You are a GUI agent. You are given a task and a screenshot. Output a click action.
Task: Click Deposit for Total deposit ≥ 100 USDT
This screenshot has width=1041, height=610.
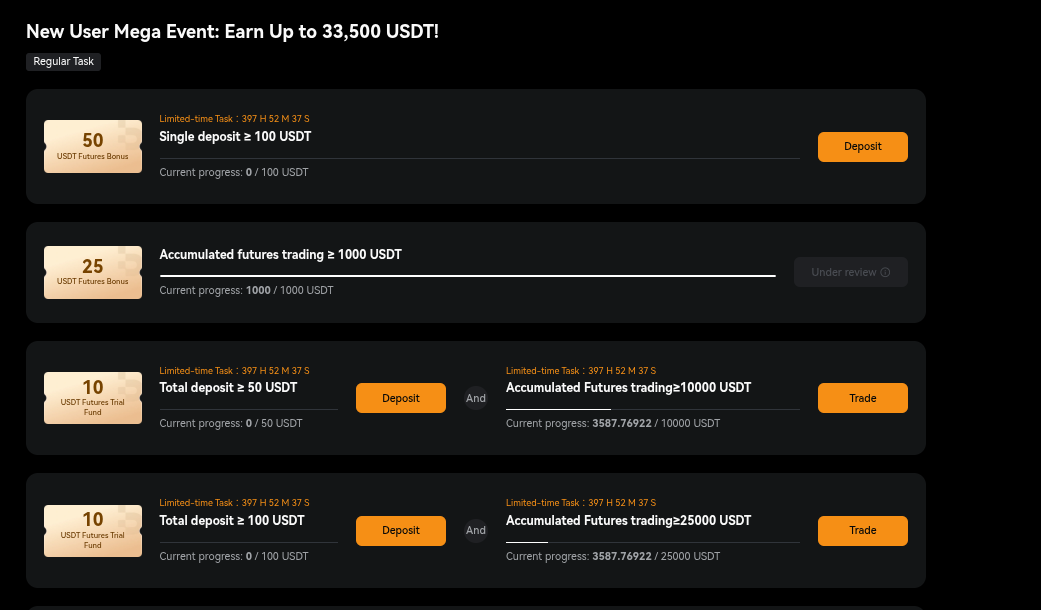(401, 530)
